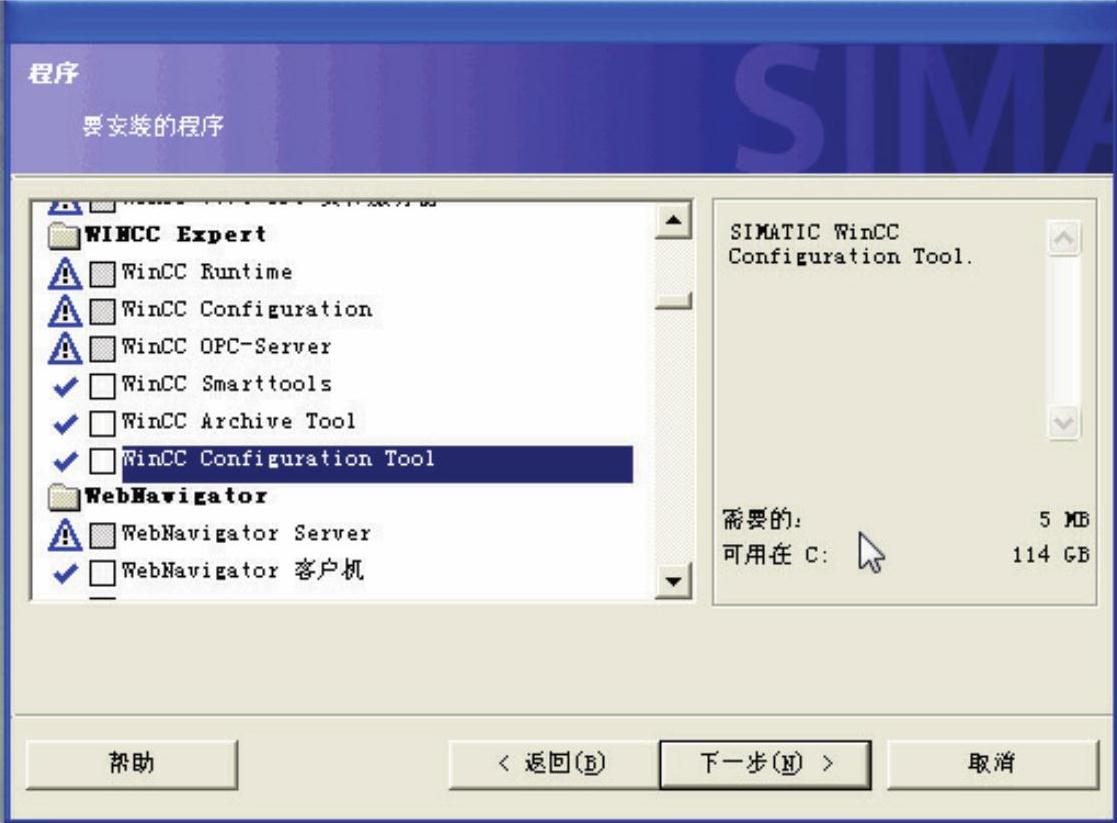Proceed with 下一步(N) button
Viewport: 1117px width, 823px height.
(766, 764)
